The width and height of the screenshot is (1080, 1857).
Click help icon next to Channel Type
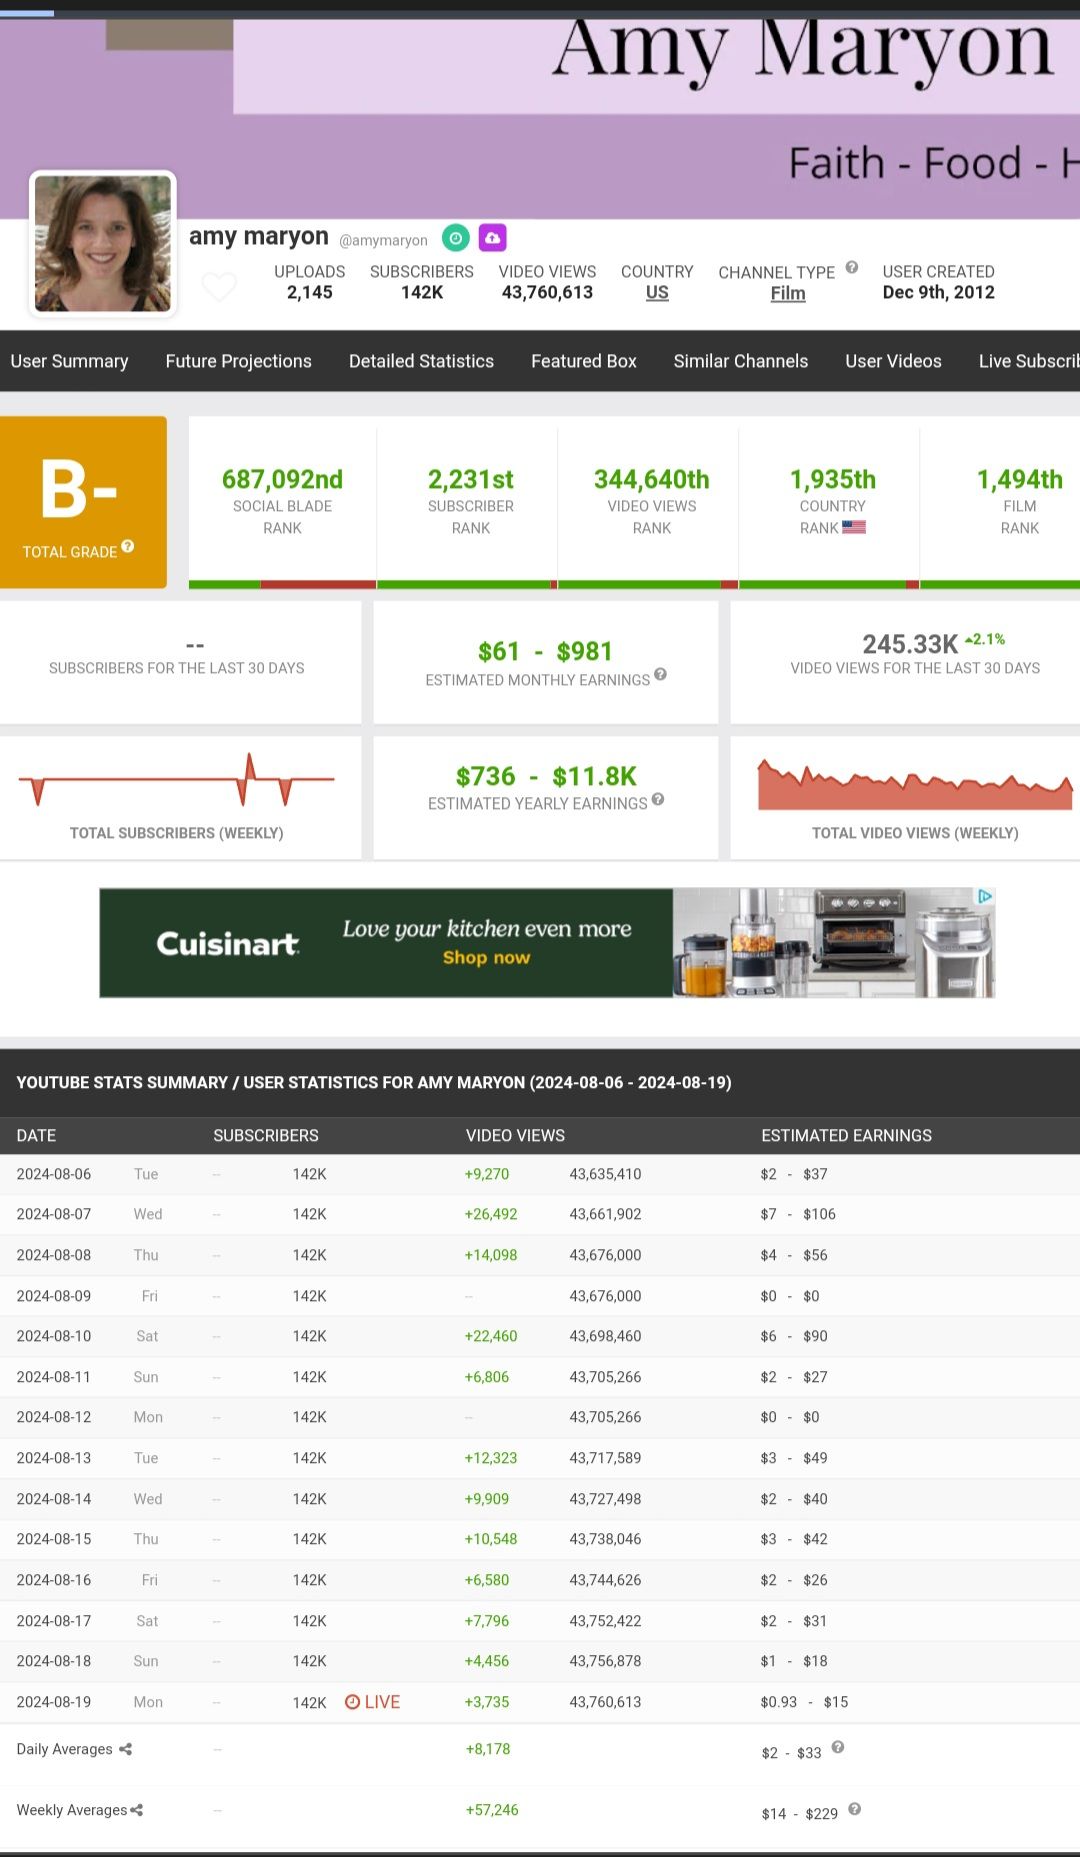(x=852, y=267)
